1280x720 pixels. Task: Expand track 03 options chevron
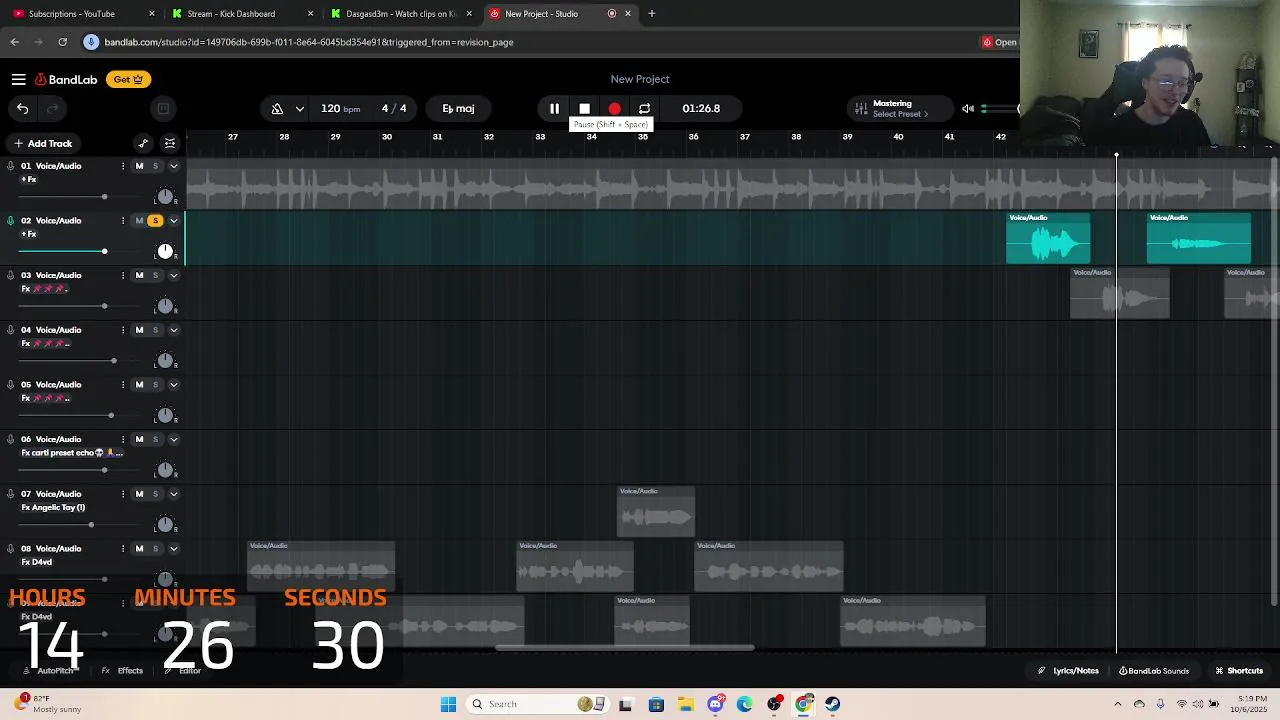click(x=173, y=275)
